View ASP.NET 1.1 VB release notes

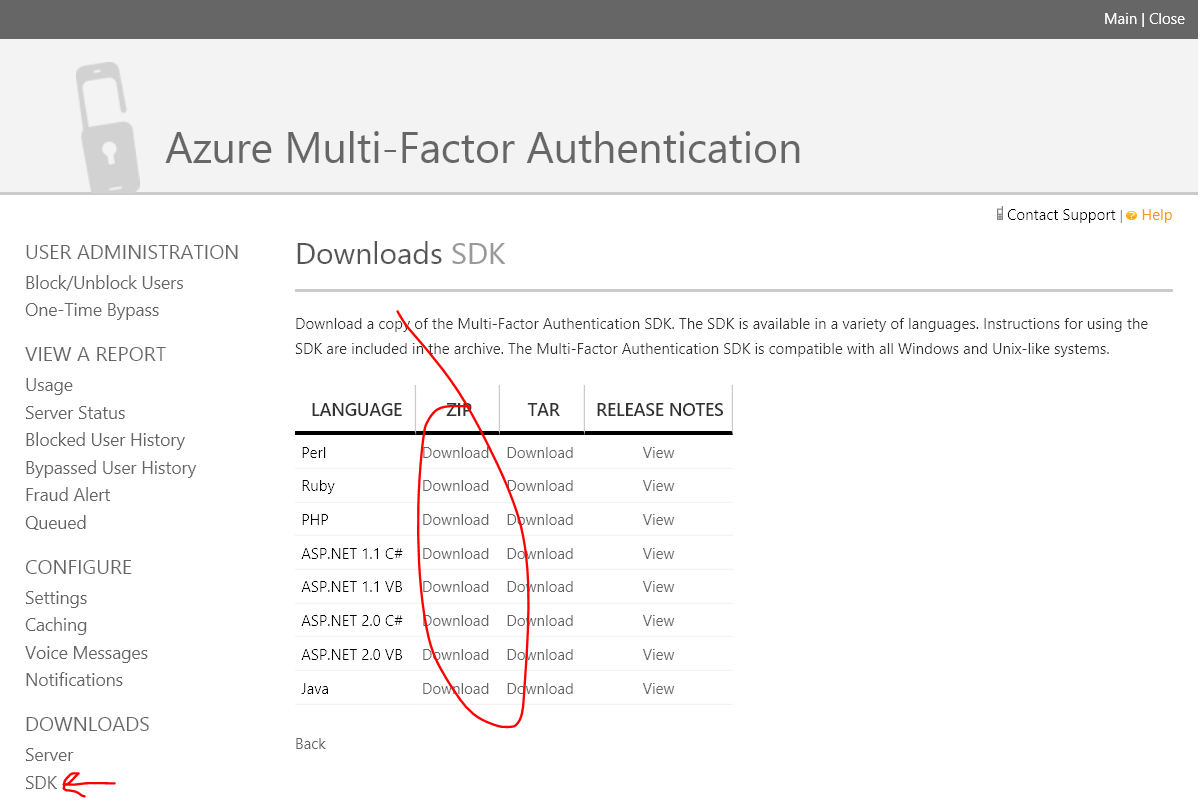coord(658,587)
